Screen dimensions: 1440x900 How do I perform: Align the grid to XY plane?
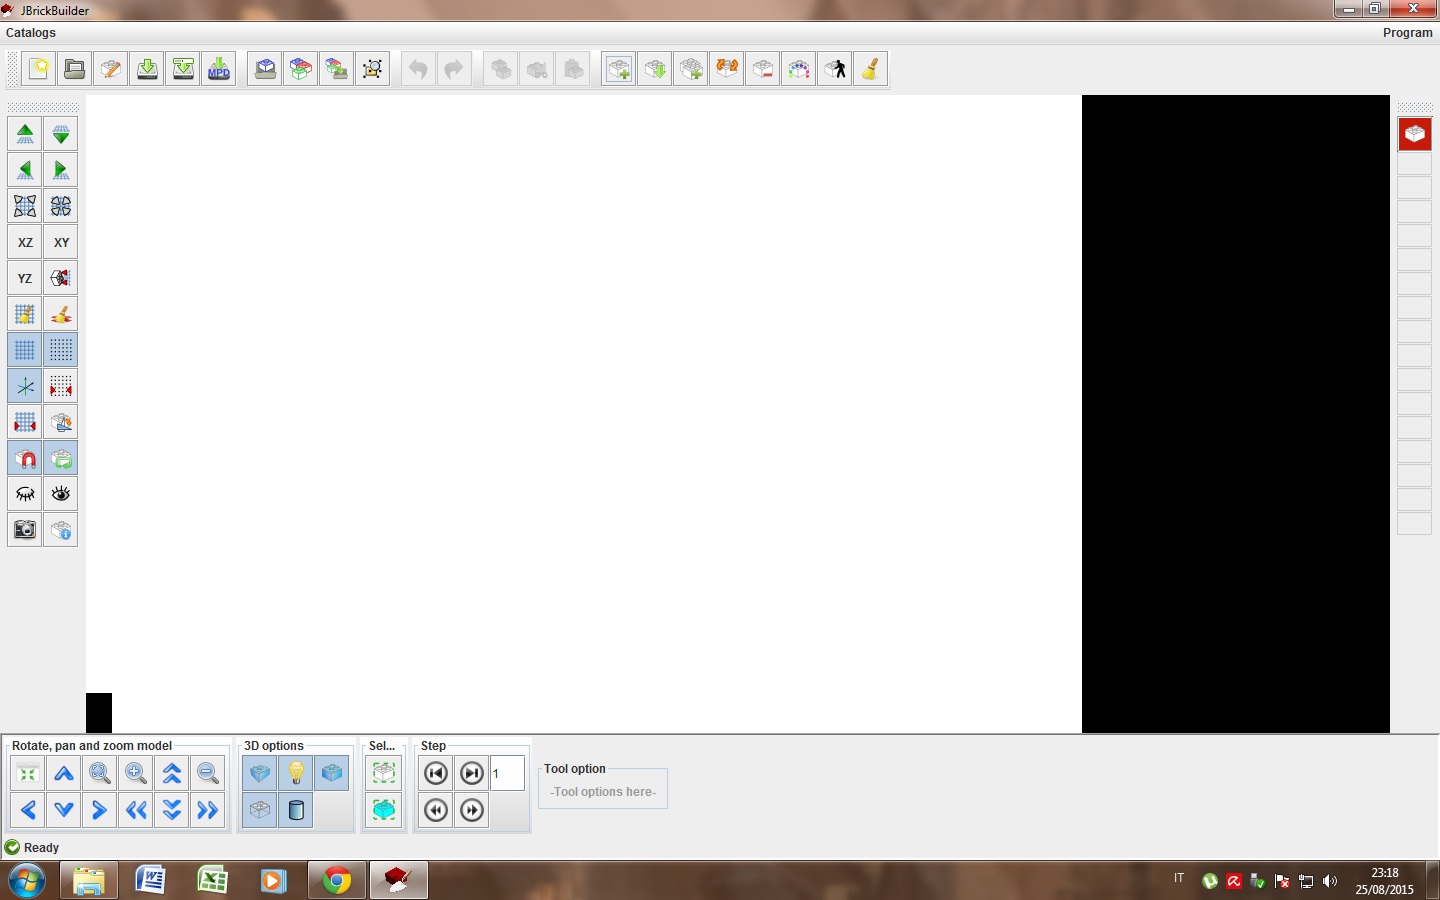point(61,242)
